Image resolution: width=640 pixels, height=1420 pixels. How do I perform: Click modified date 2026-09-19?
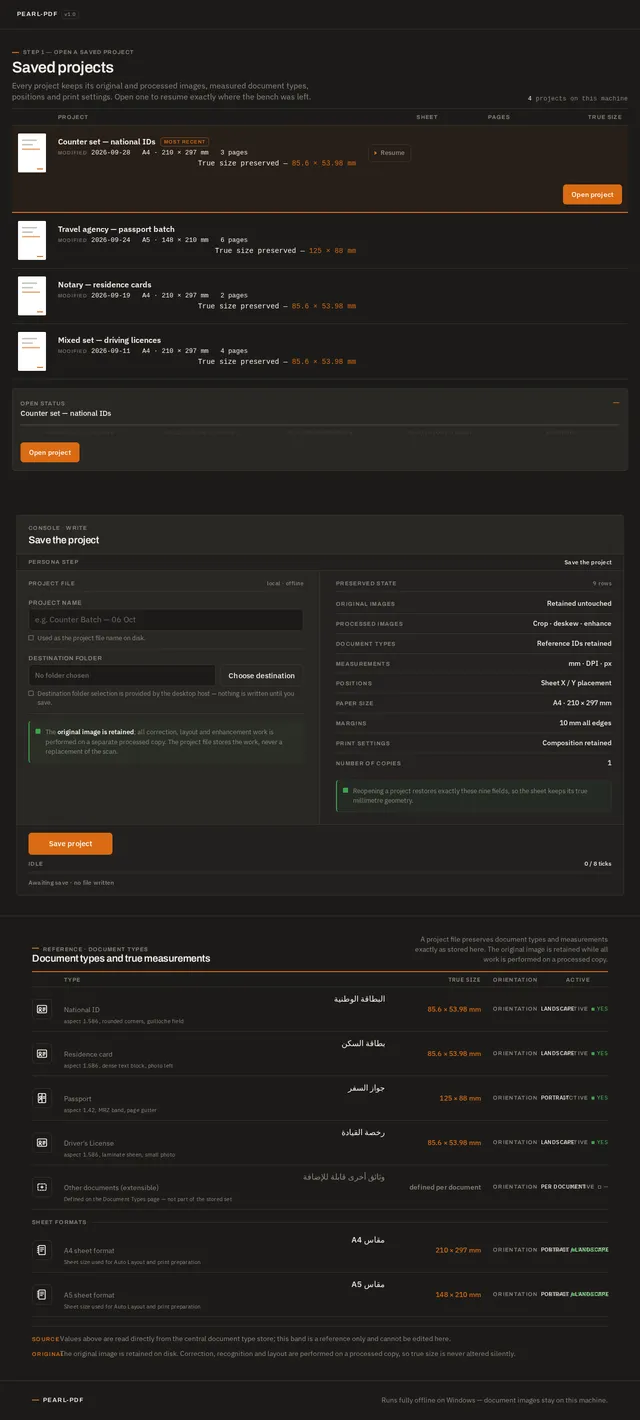click(110, 296)
